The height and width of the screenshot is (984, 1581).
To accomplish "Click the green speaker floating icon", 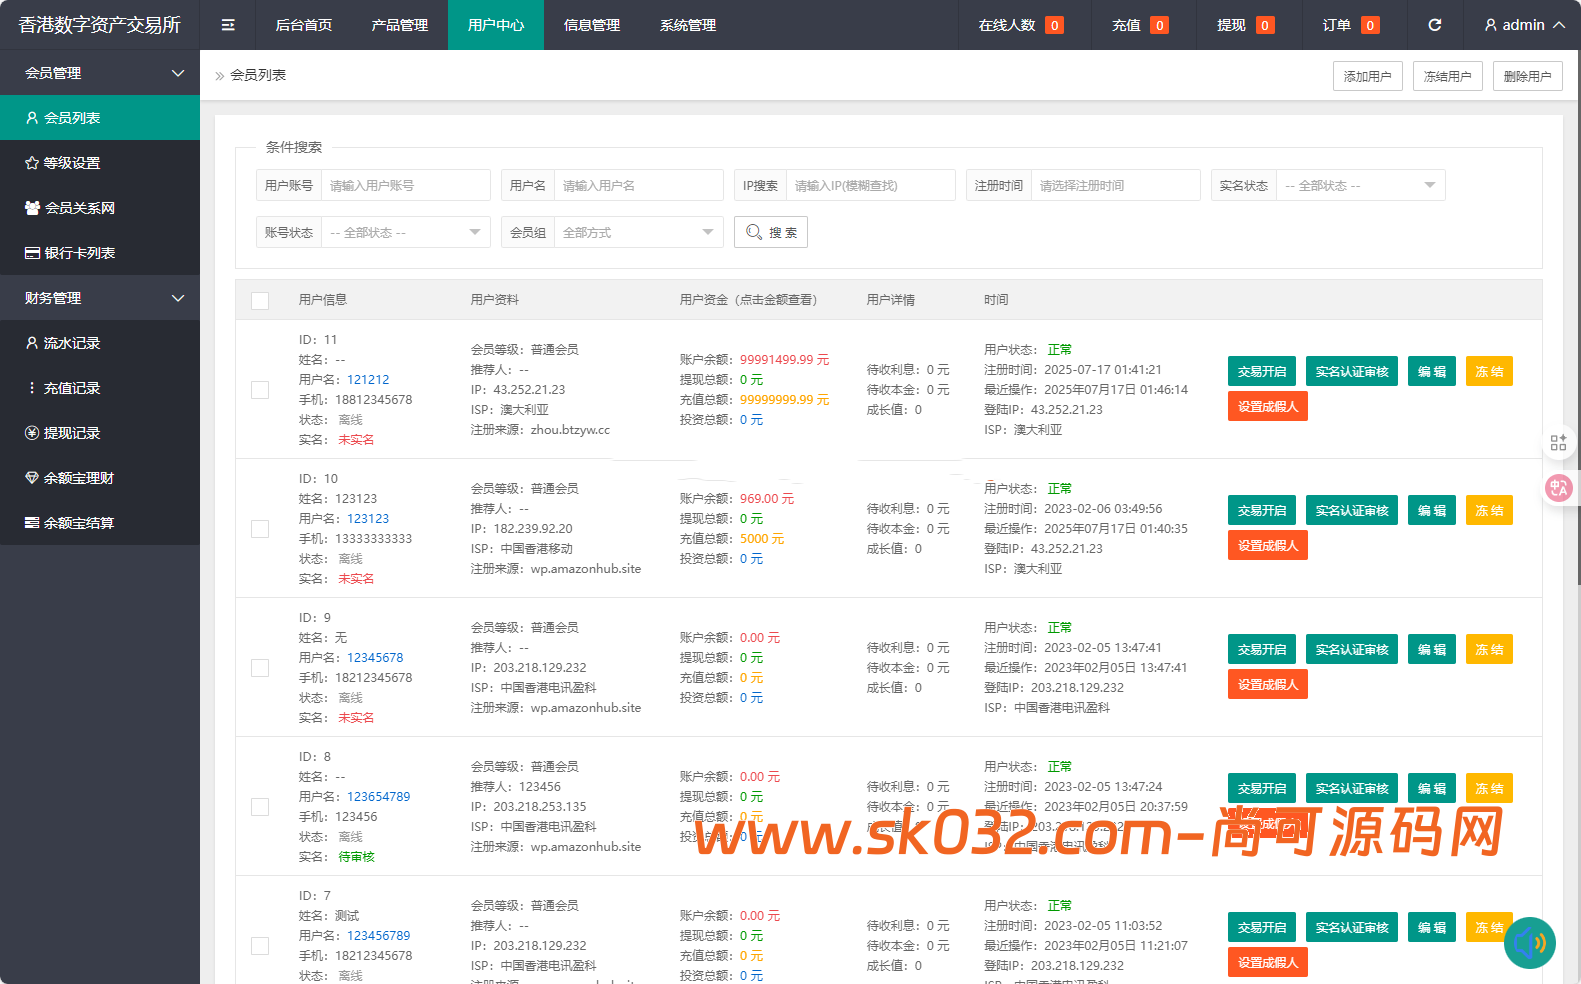I will pyautogui.click(x=1530, y=943).
